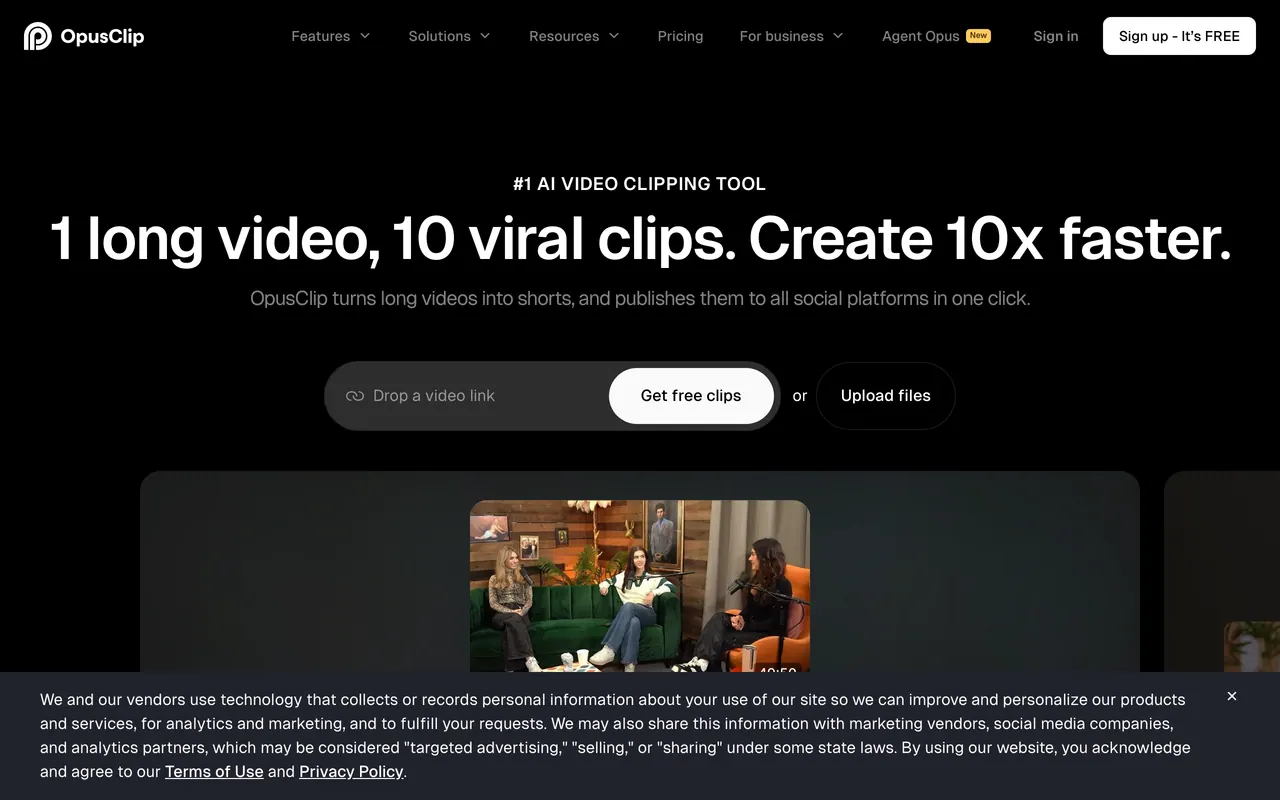Open the Terms of Use link
Screen dimensions: 1280x800
point(214,772)
